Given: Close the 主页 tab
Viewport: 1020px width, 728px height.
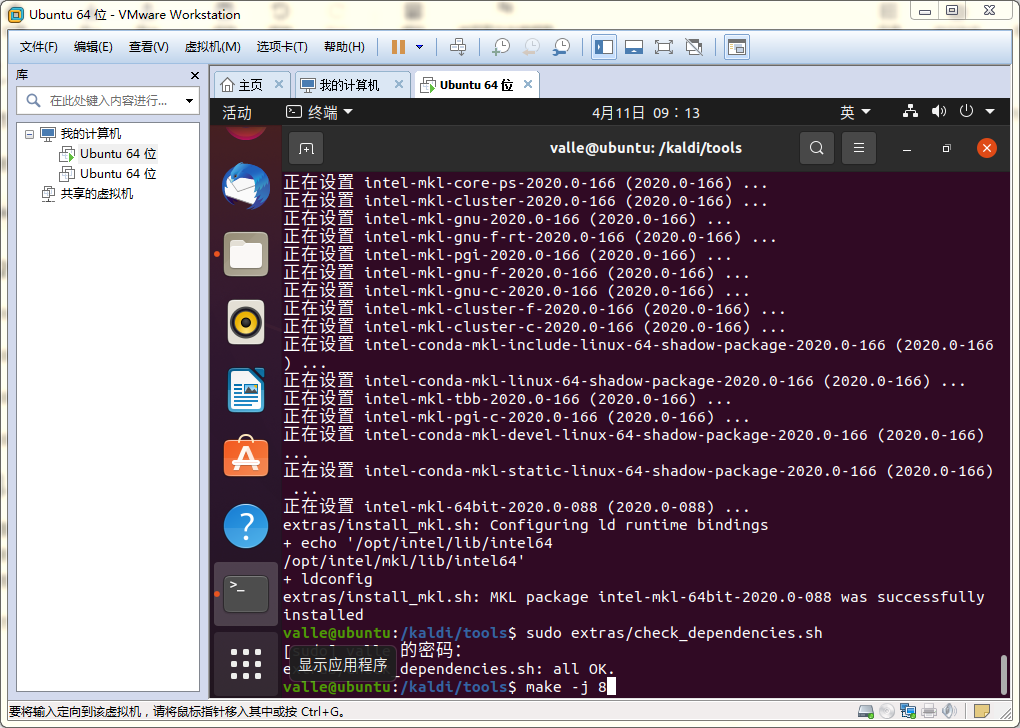Looking at the screenshot, I should coord(278,85).
